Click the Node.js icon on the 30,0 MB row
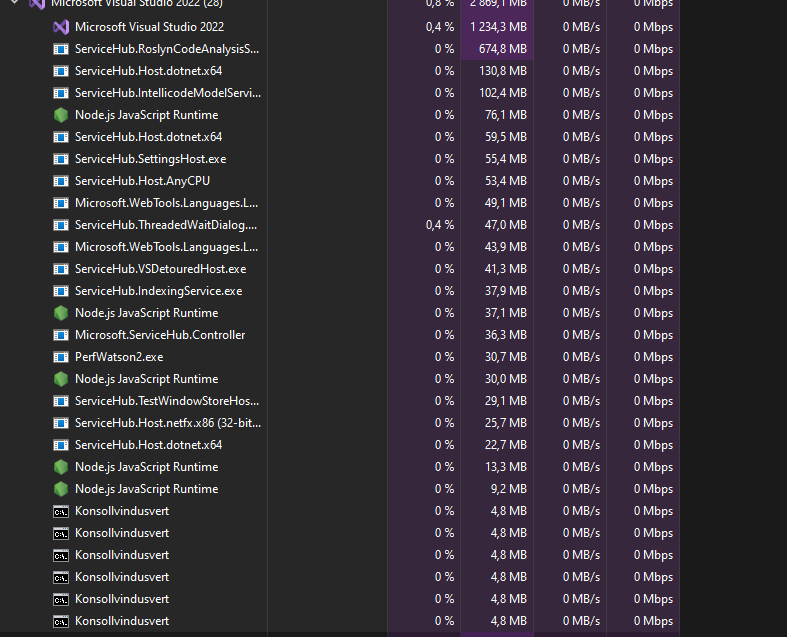 [x=61, y=379]
